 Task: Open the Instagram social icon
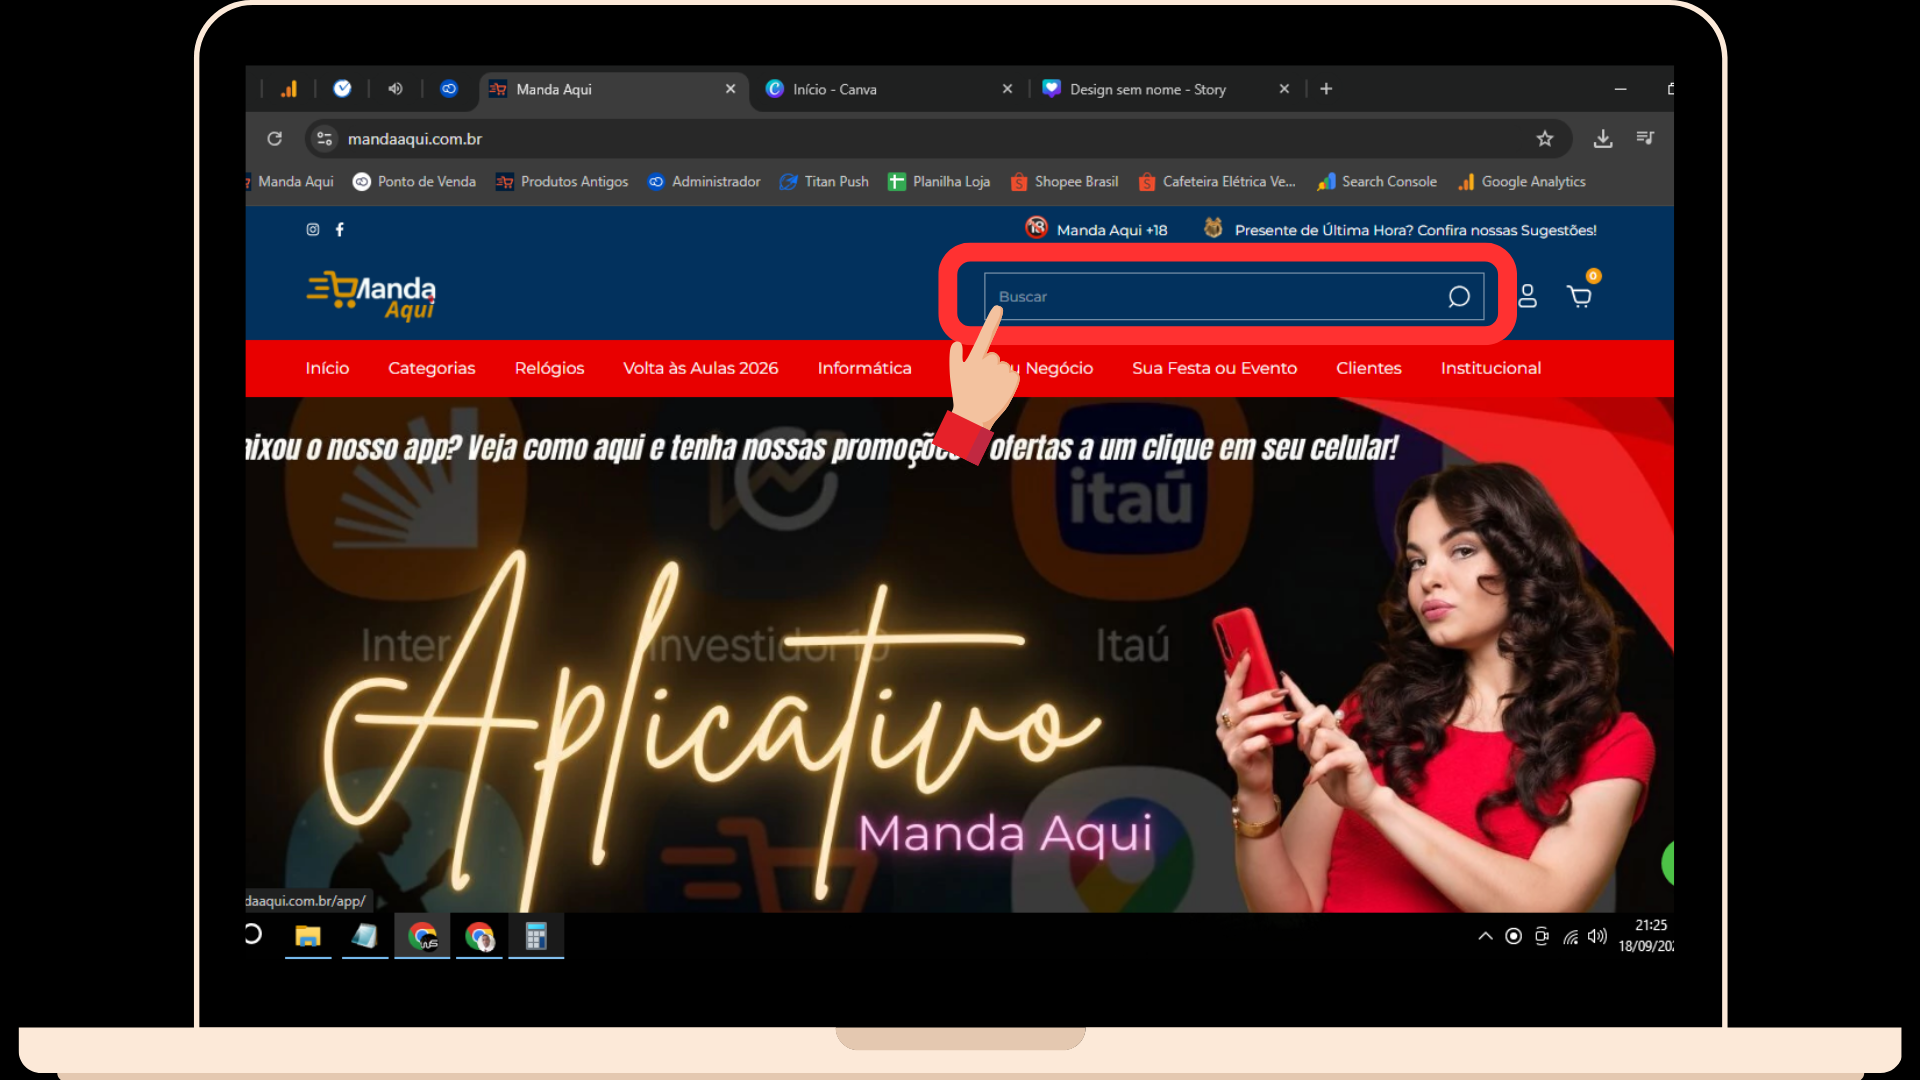[313, 230]
